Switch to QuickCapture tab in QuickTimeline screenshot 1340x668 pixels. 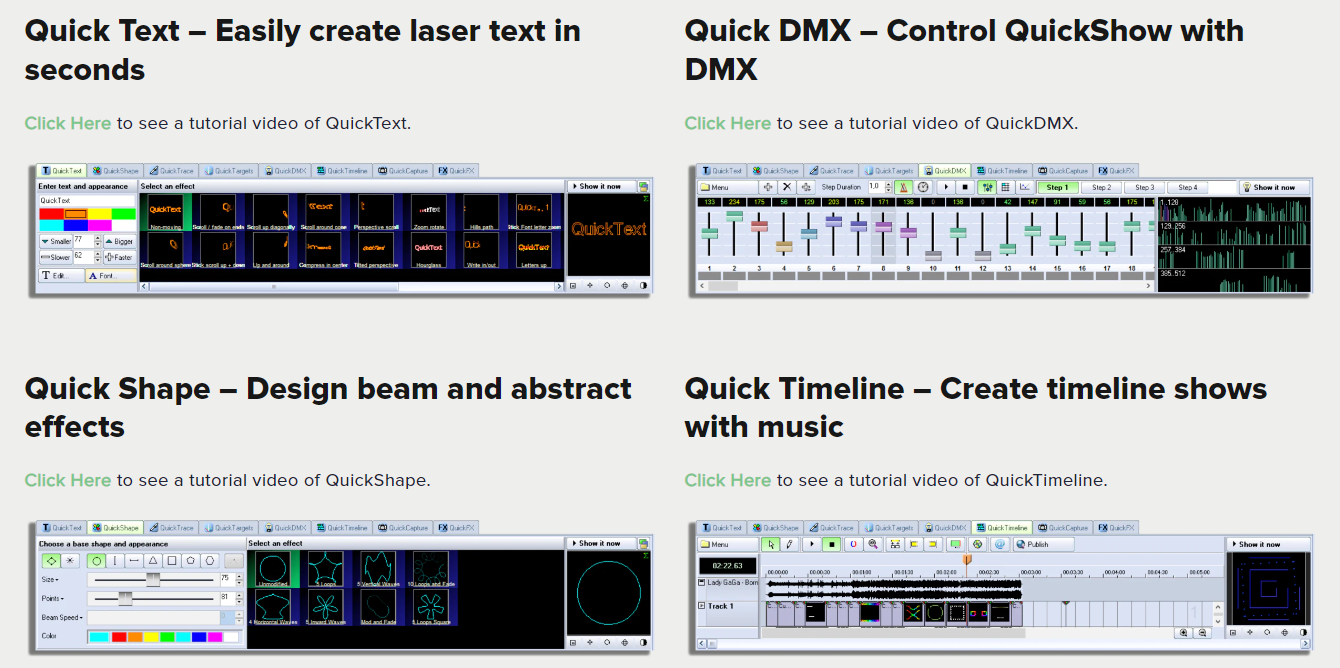(x=1062, y=528)
